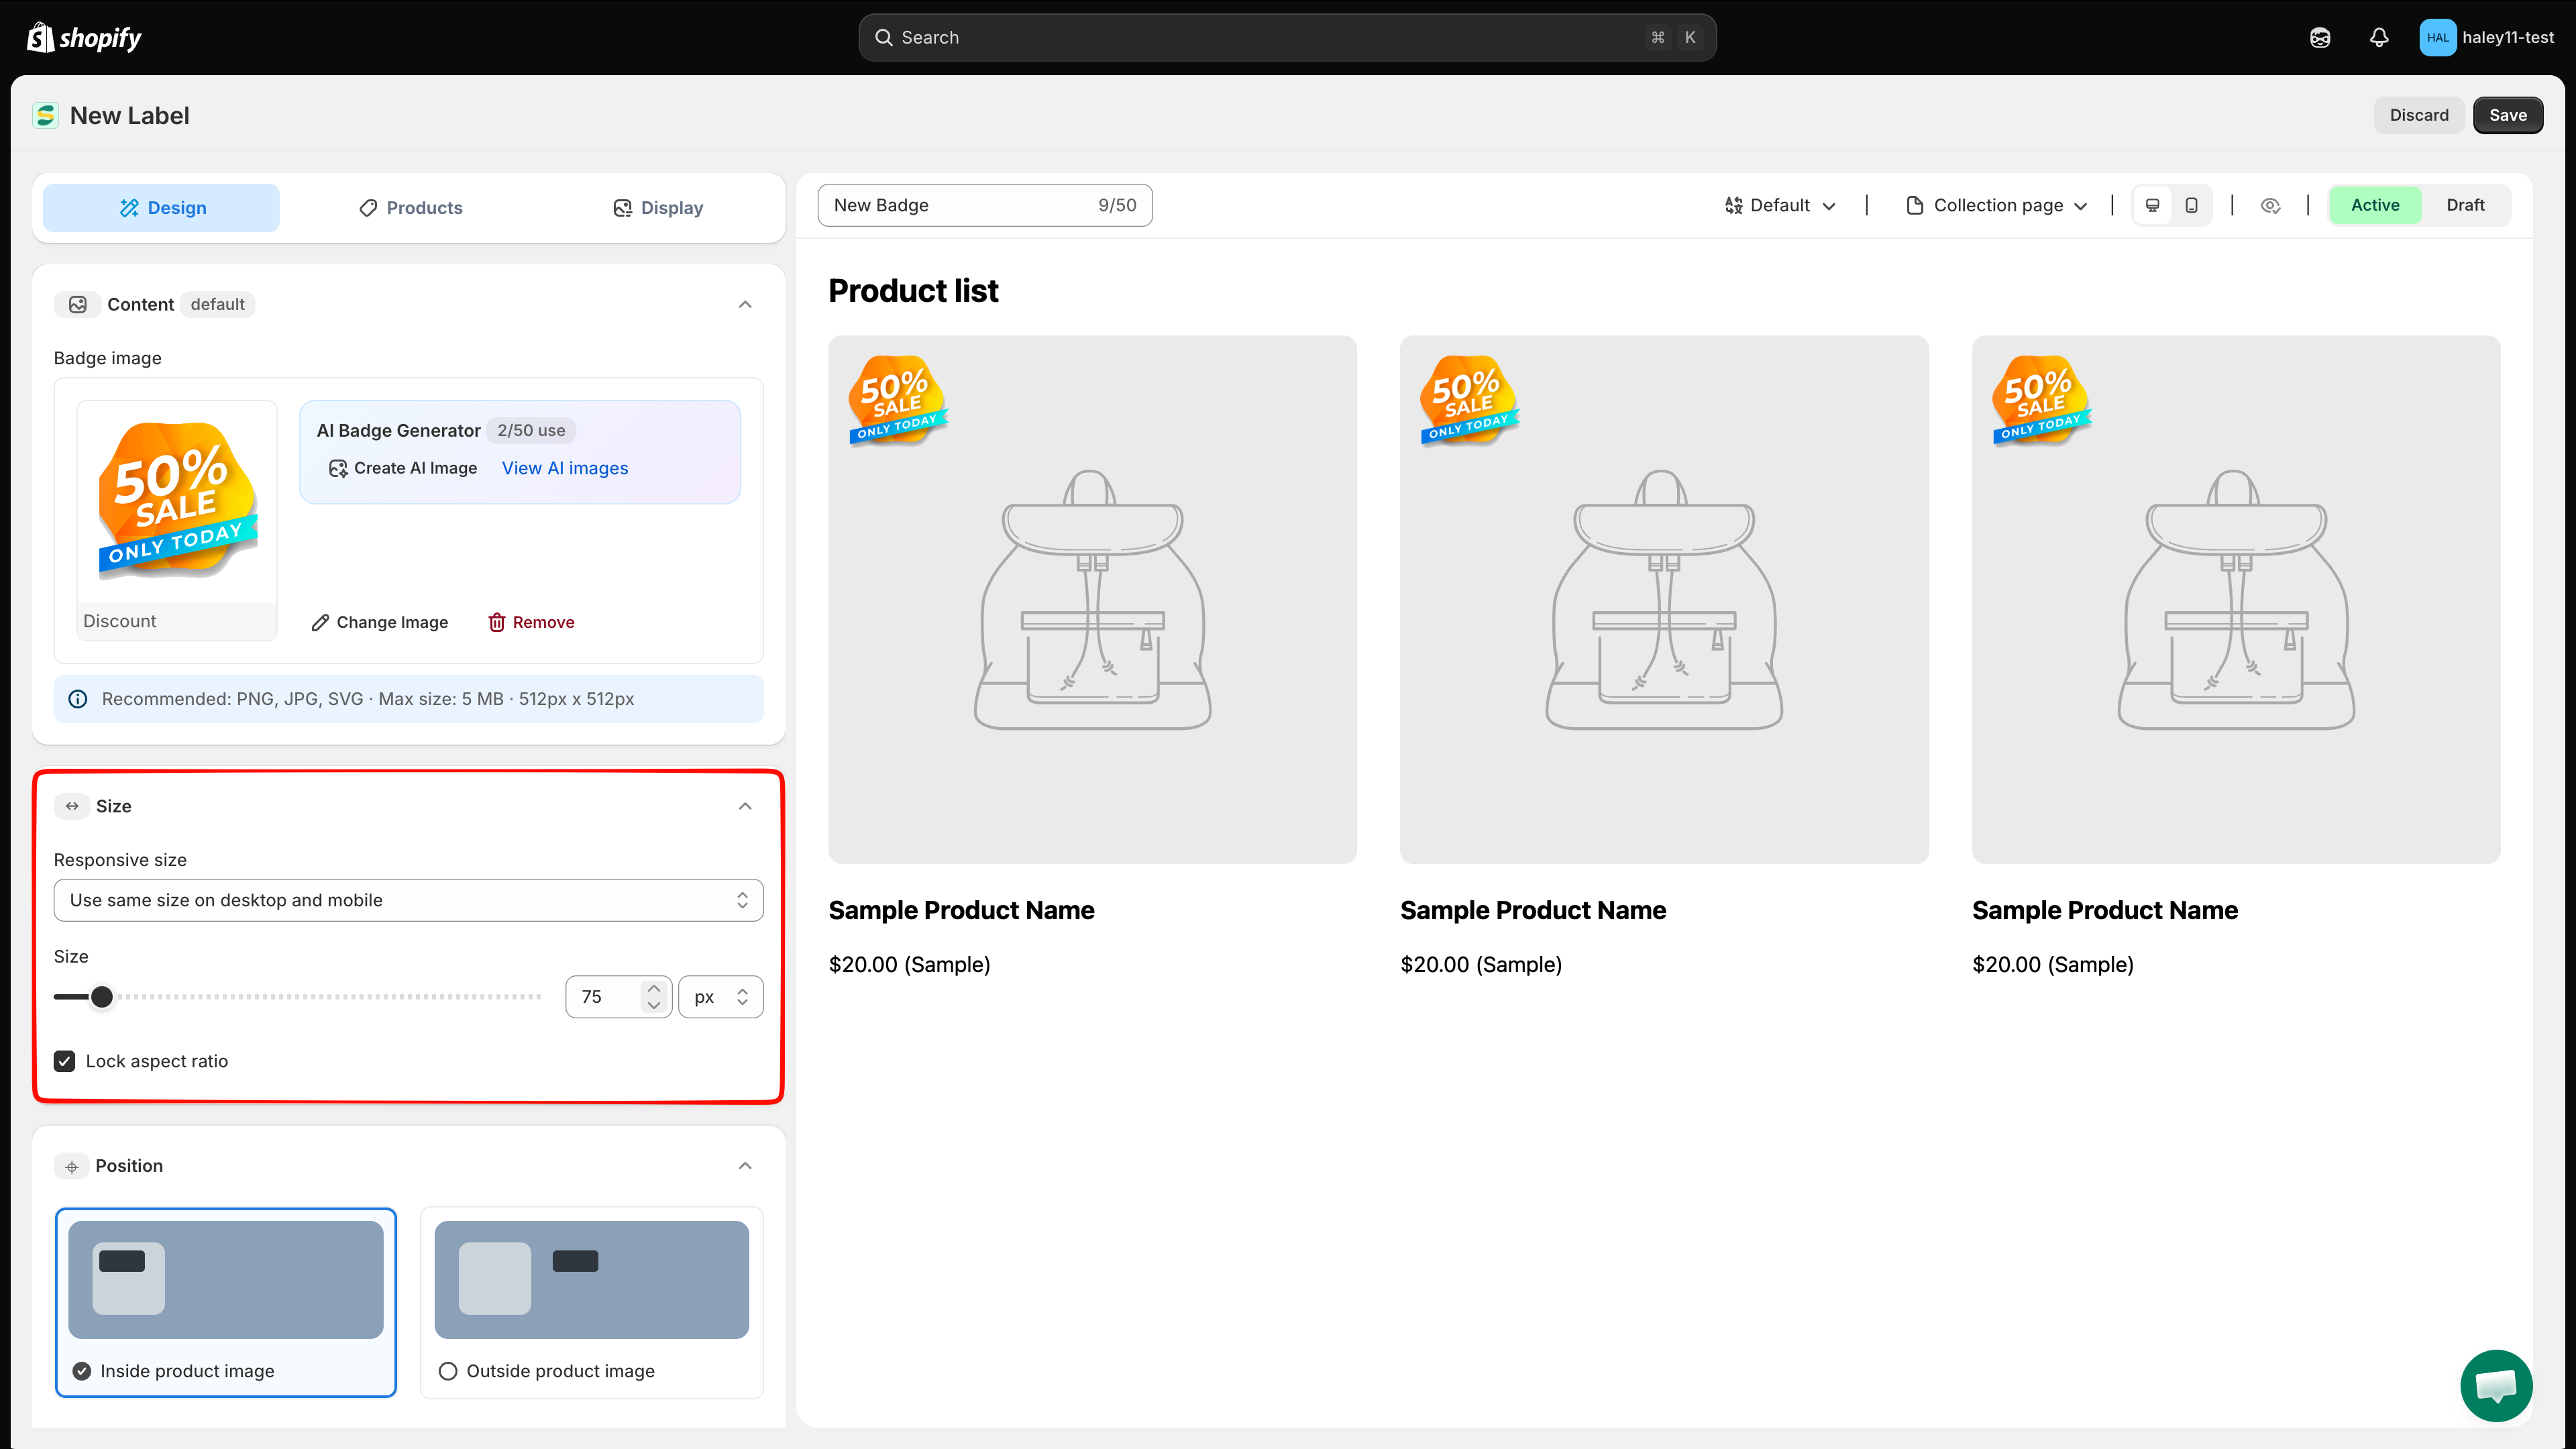2576x1449 pixels.
Task: Click the New Badge name field
Action: tap(985, 205)
